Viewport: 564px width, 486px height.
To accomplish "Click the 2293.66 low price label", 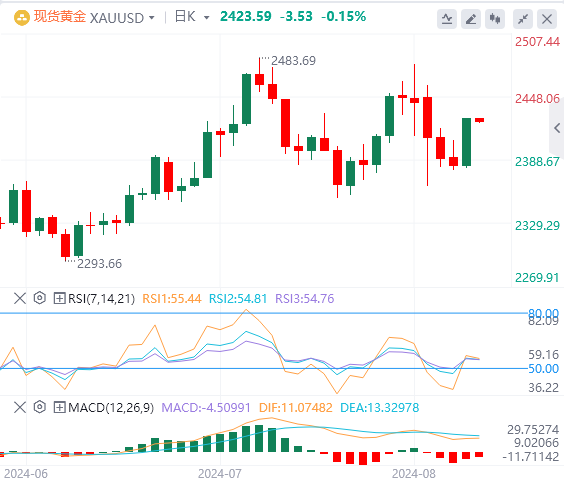I will (x=100, y=264).
